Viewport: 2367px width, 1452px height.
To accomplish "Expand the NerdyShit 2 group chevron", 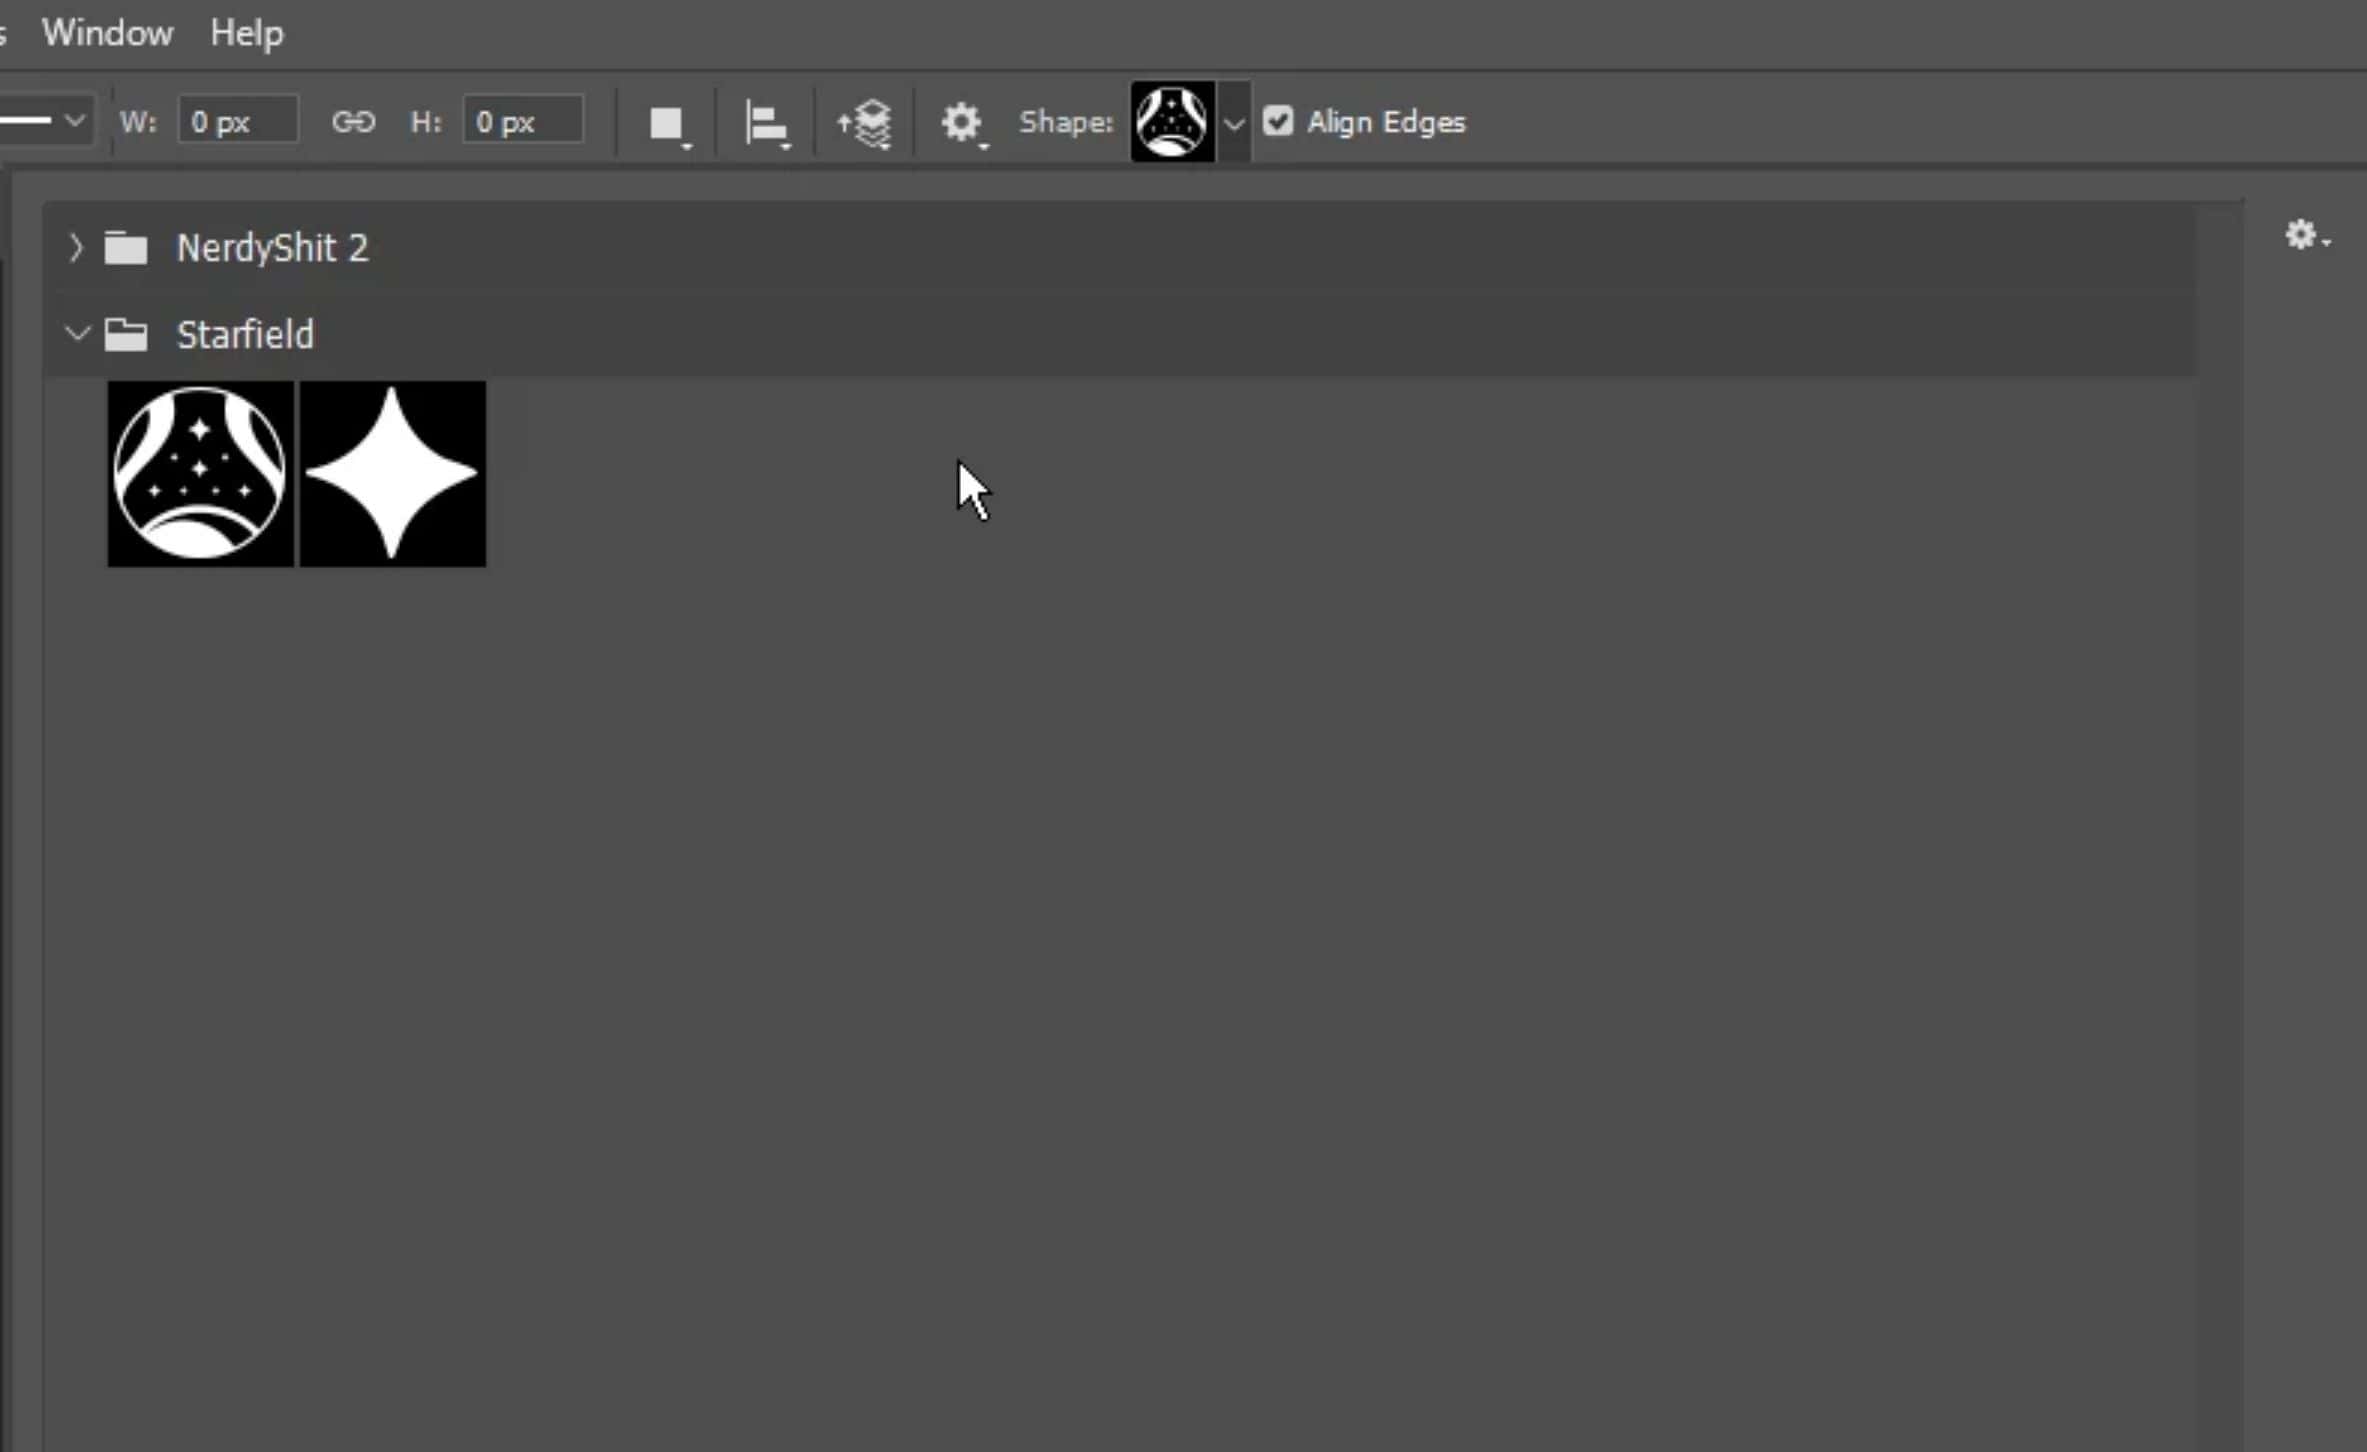I will pyautogui.click(x=76, y=248).
